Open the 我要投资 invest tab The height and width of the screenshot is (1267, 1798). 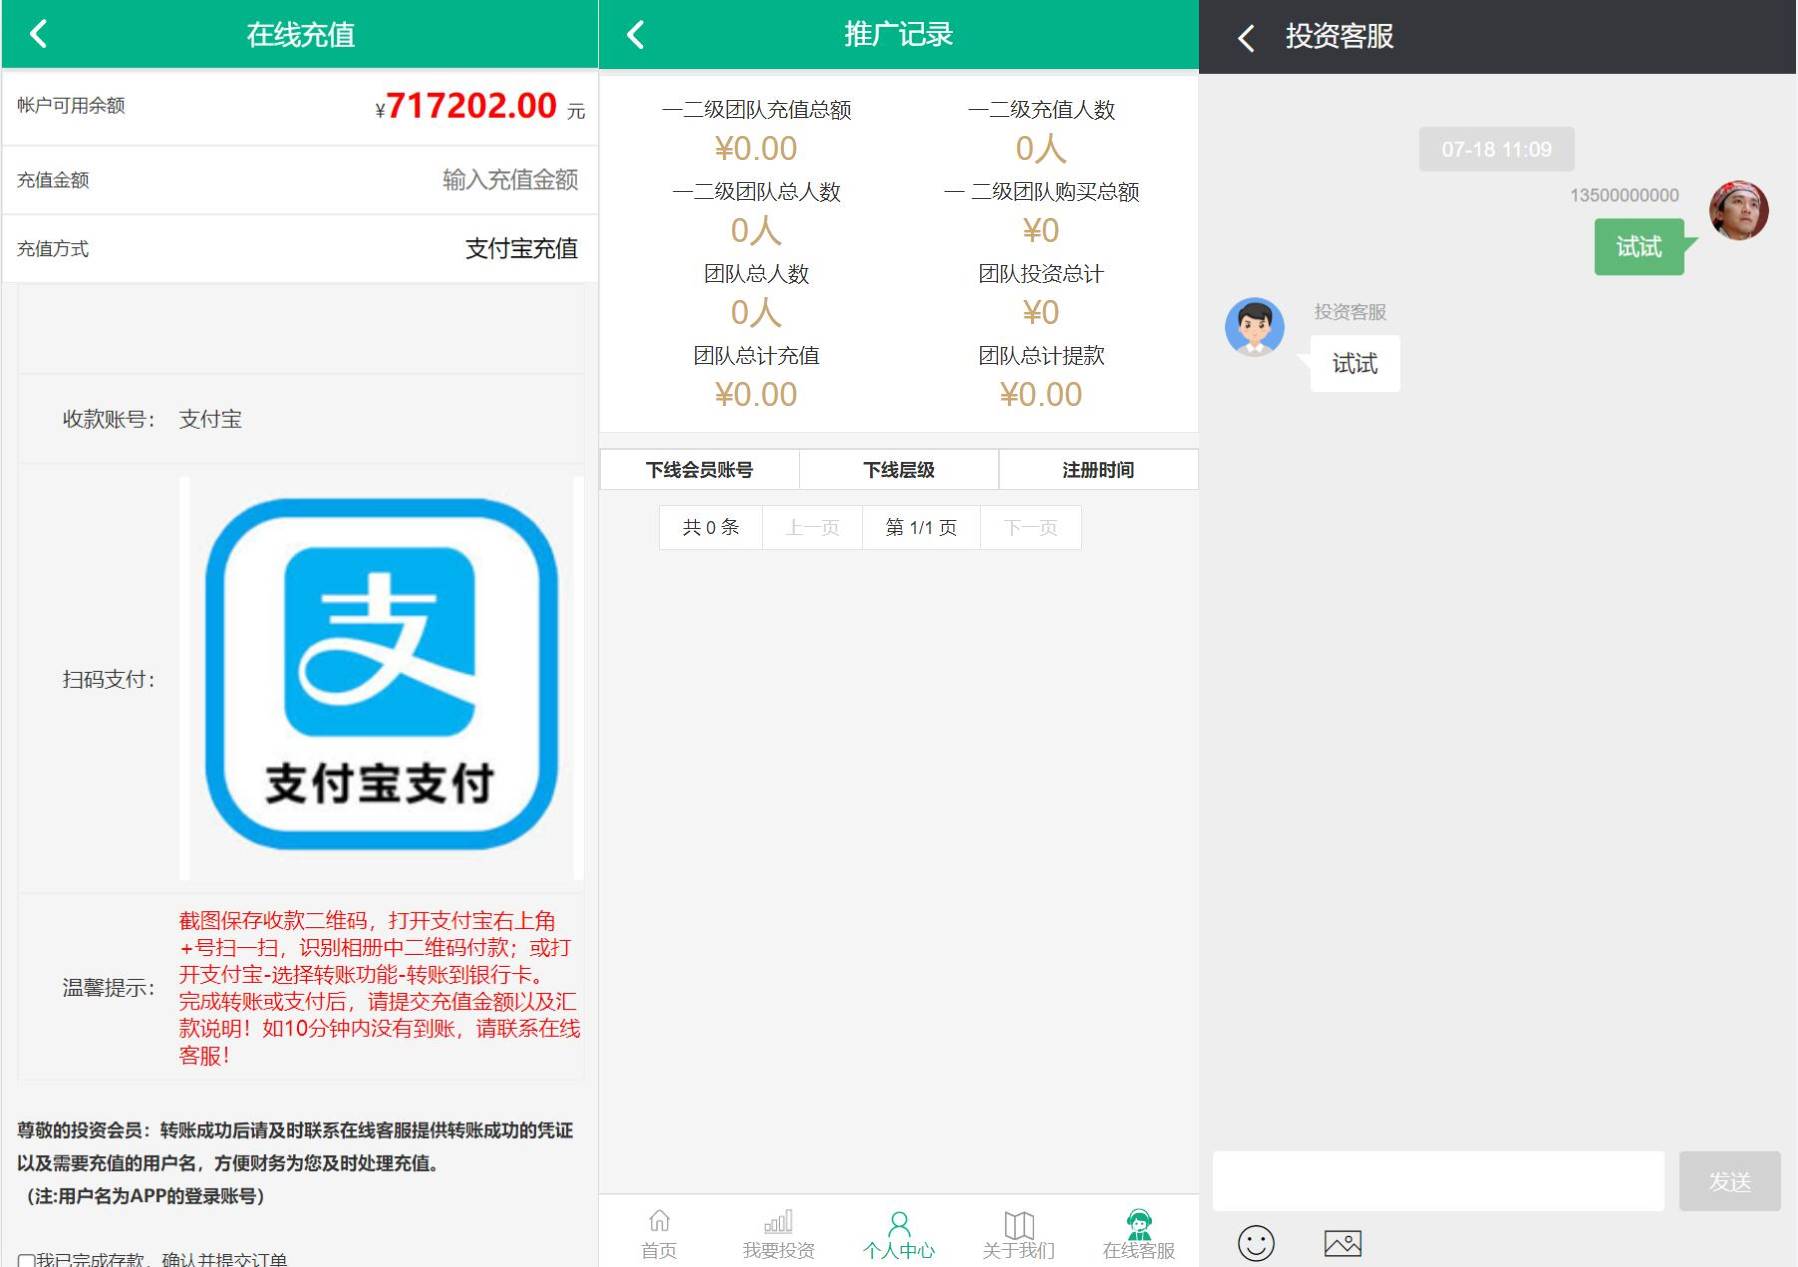coord(778,1234)
